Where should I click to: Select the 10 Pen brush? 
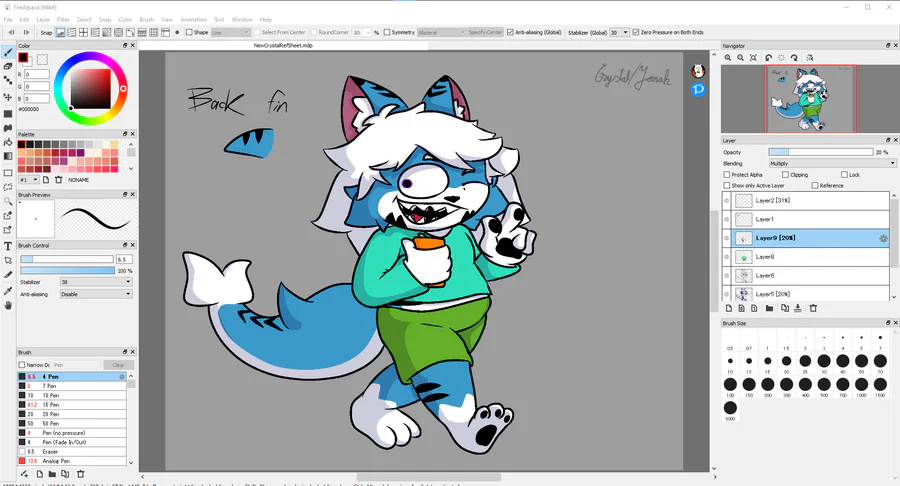click(x=72, y=395)
